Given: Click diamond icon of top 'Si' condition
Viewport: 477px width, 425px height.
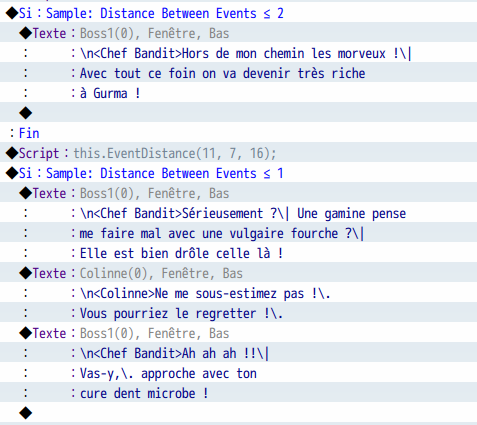Looking at the screenshot, I should tap(12, 13).
